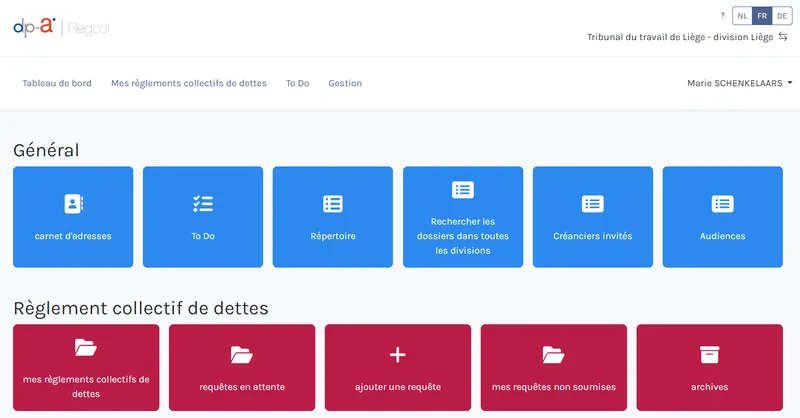Click the plus icon to ajouter une requête

point(398,355)
